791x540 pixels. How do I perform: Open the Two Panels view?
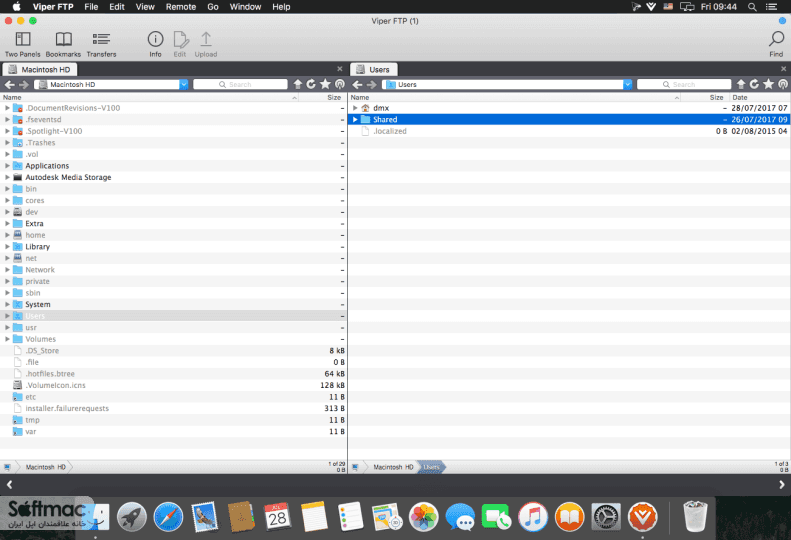23,44
